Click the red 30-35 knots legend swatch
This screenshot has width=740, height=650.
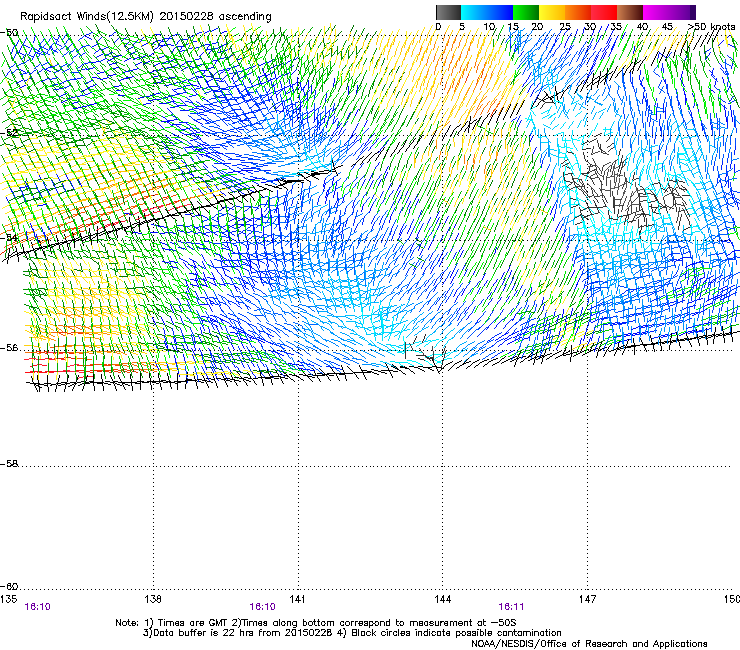(x=604, y=12)
